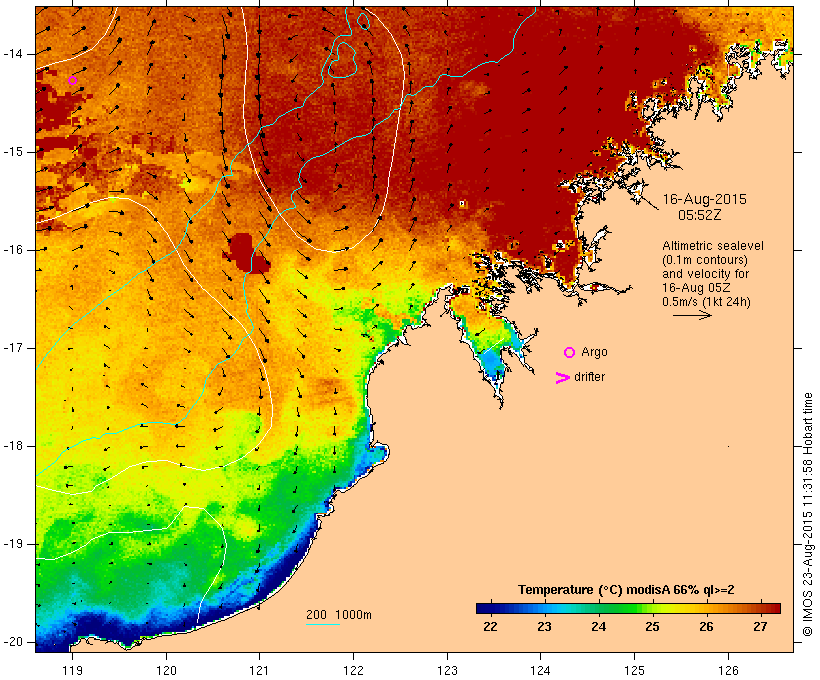Click the "drifter" legend label
Image resolution: width=820 pixels, height=680 pixels.
[x=589, y=377]
